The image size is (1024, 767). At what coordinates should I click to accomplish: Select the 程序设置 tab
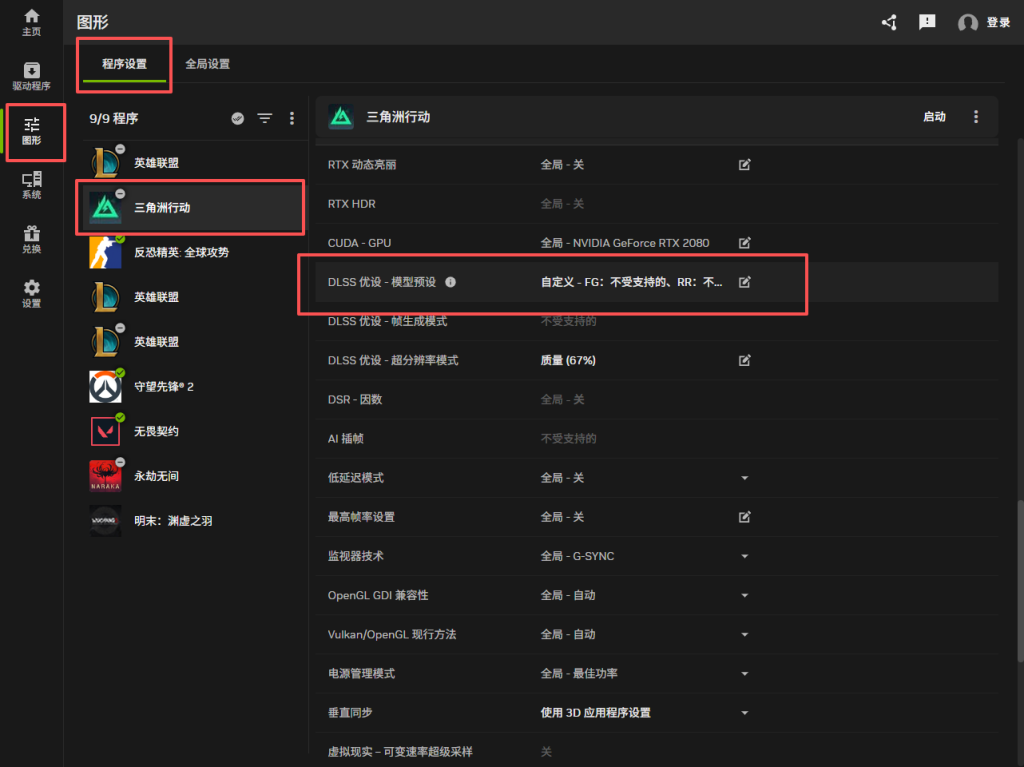124,64
